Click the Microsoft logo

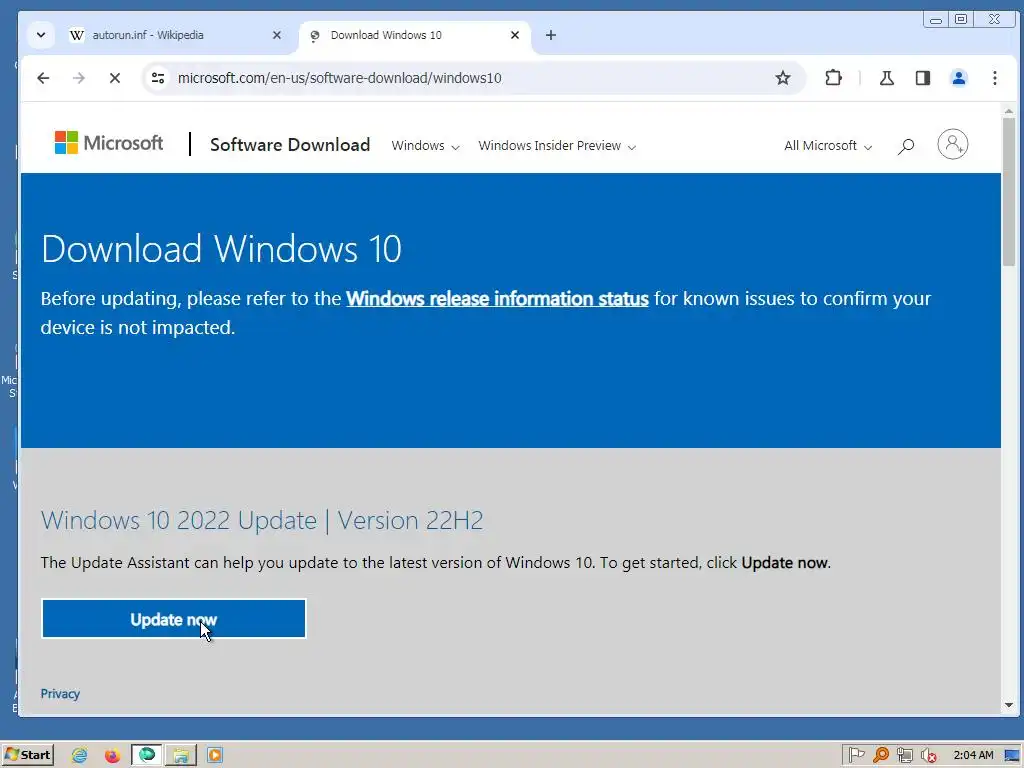(x=109, y=143)
